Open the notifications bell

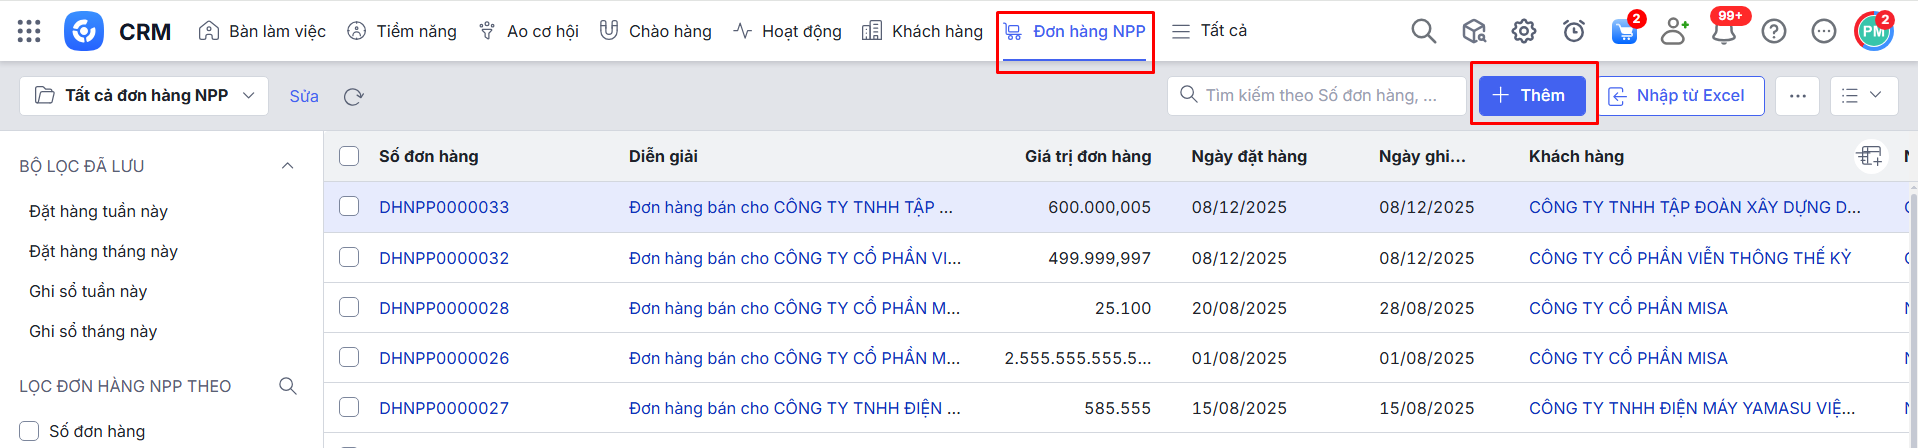click(x=1724, y=31)
